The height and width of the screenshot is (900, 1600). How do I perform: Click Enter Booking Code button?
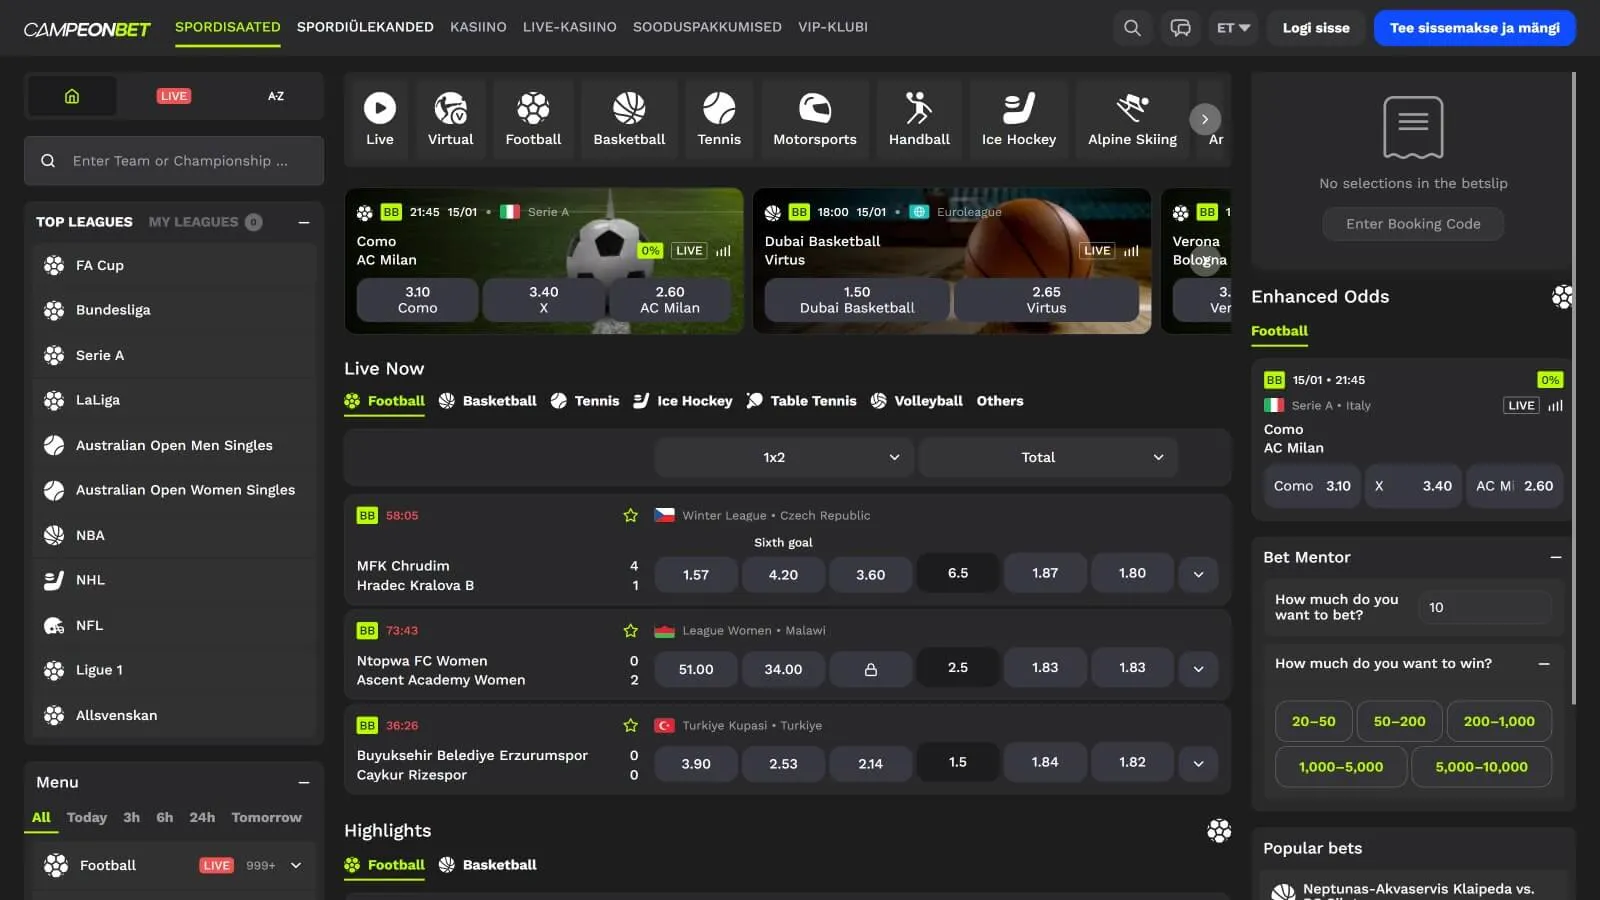tap(1412, 224)
